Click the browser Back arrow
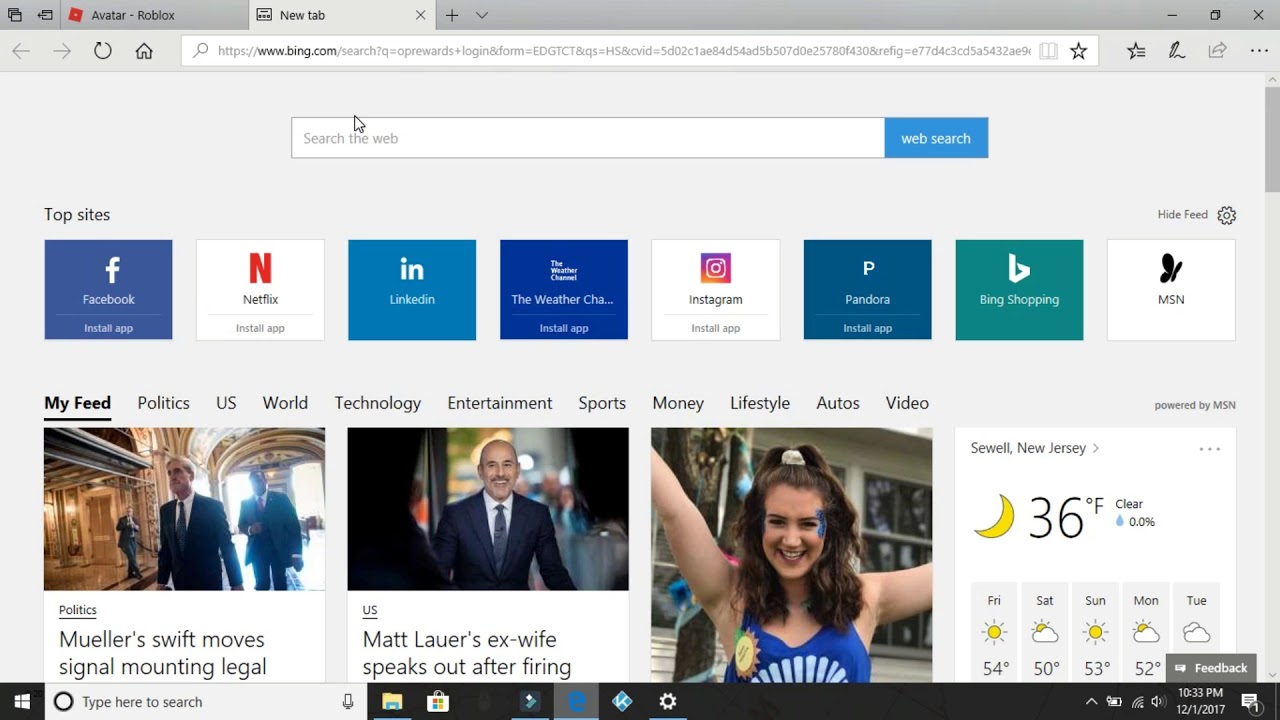1280x720 pixels. tap(21, 51)
